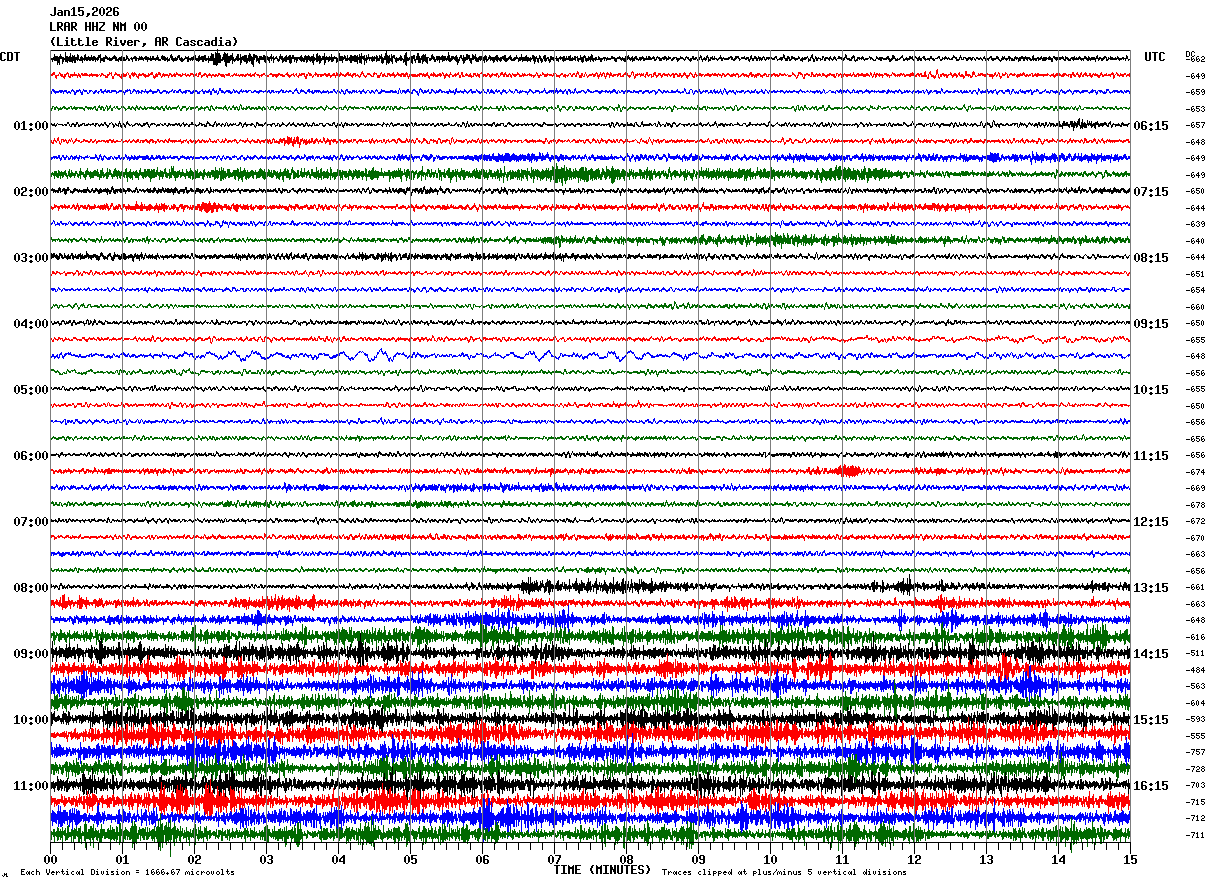This screenshot has width=1210, height=886.
Task: Click the DC offset value -659
Action: click(1195, 92)
